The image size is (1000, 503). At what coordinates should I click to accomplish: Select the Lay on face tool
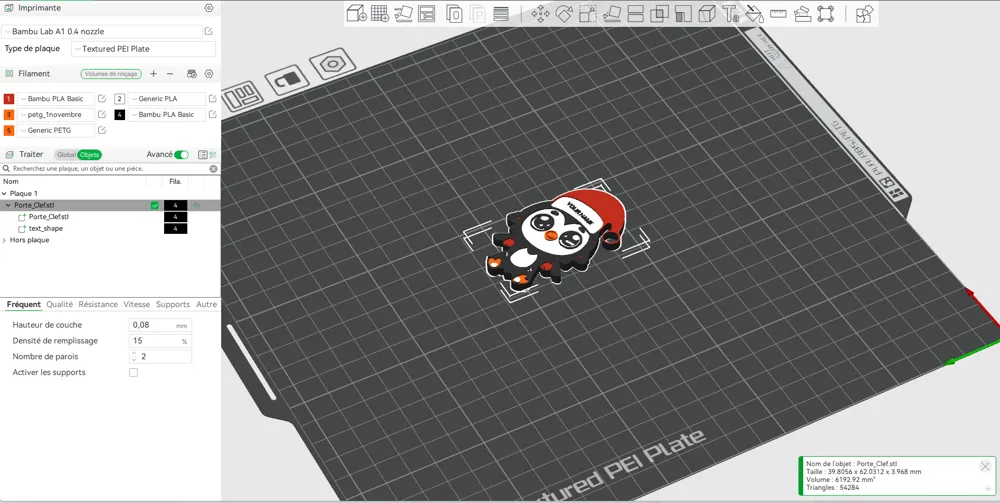tap(612, 13)
